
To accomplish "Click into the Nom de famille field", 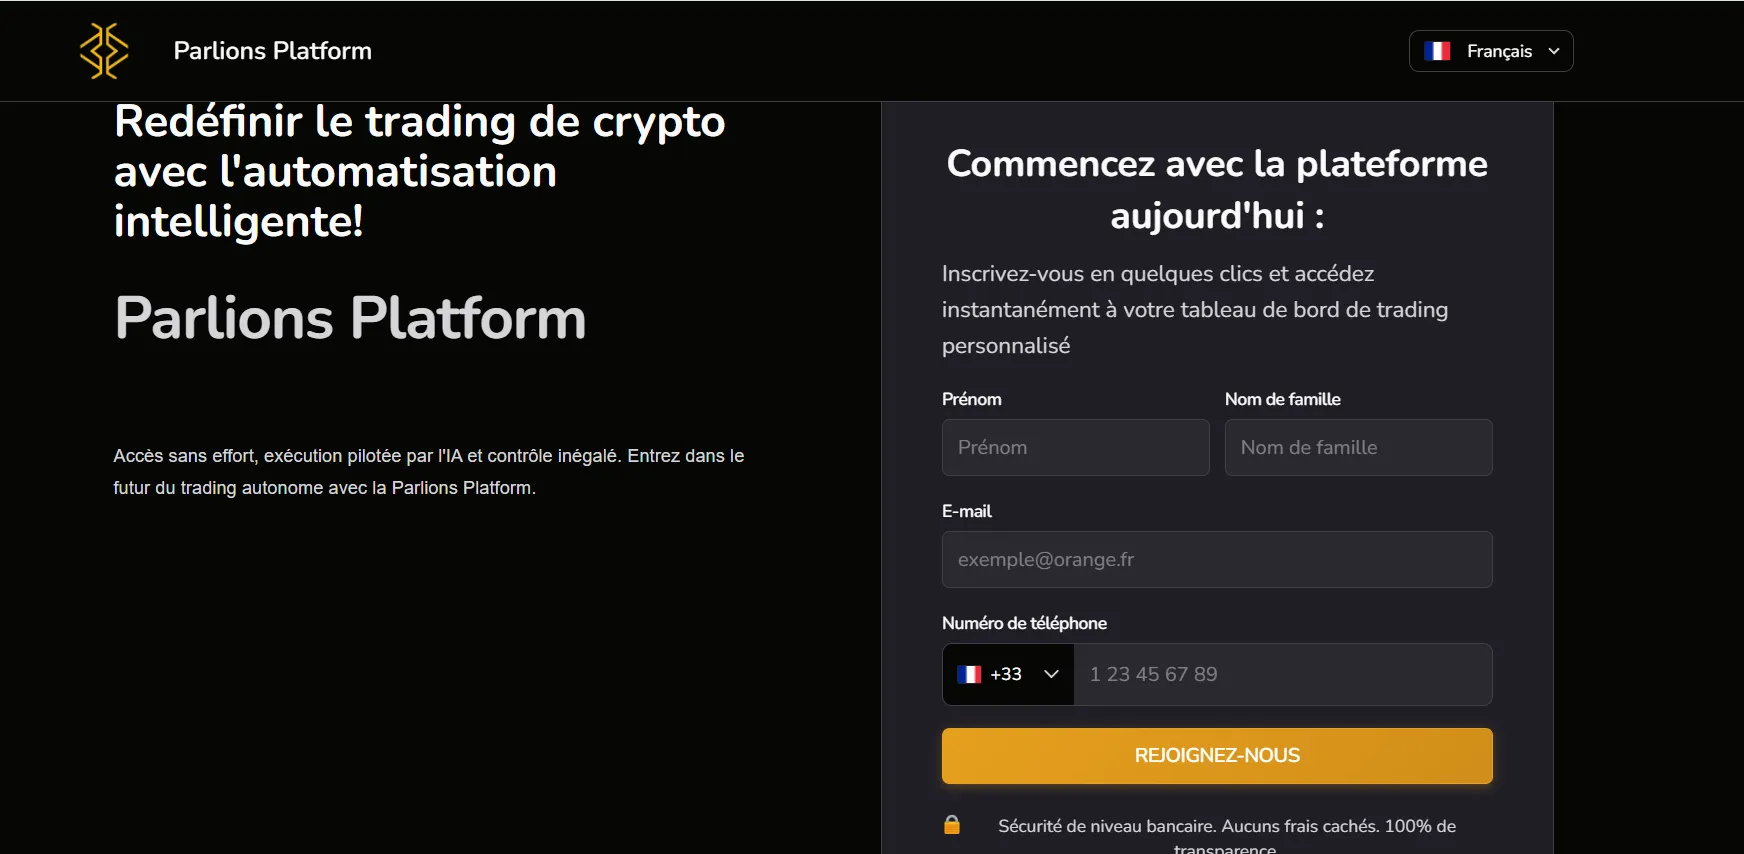I will tap(1358, 447).
